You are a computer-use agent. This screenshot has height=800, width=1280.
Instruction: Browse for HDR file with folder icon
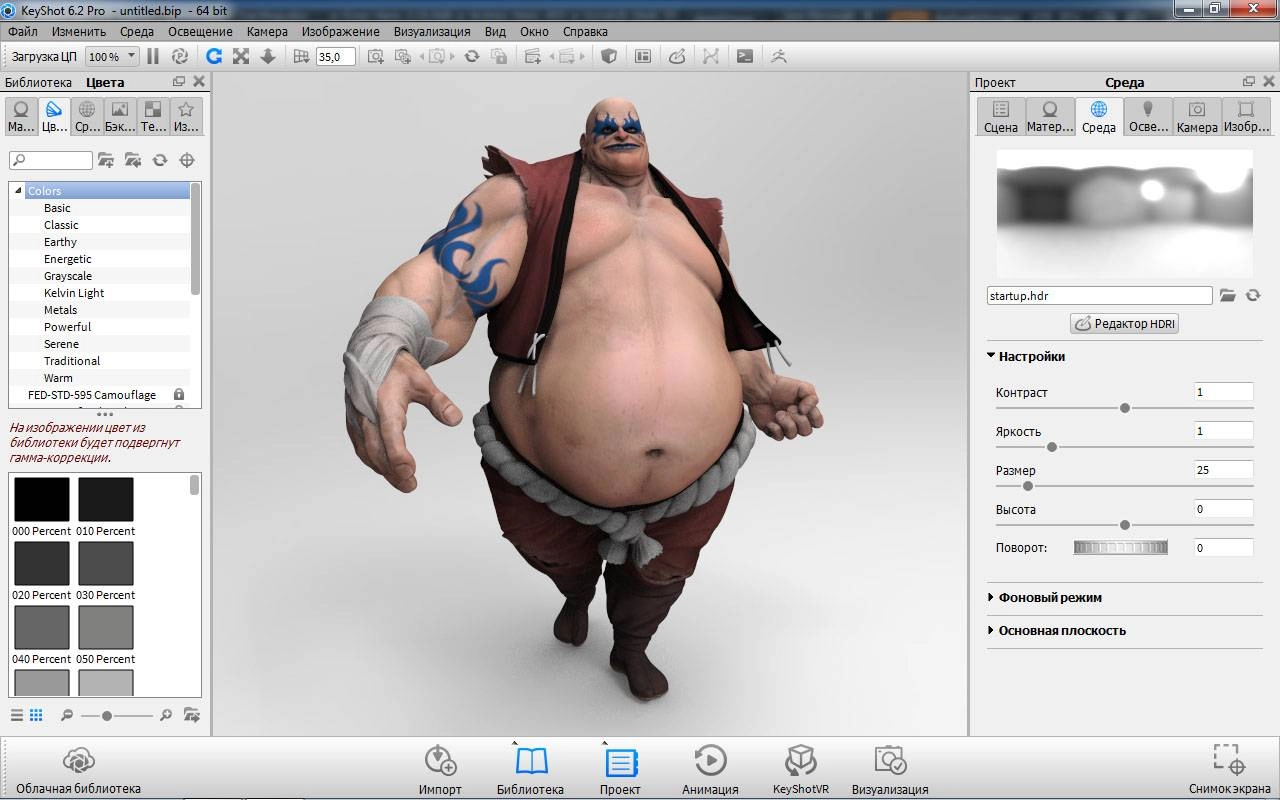(1228, 296)
